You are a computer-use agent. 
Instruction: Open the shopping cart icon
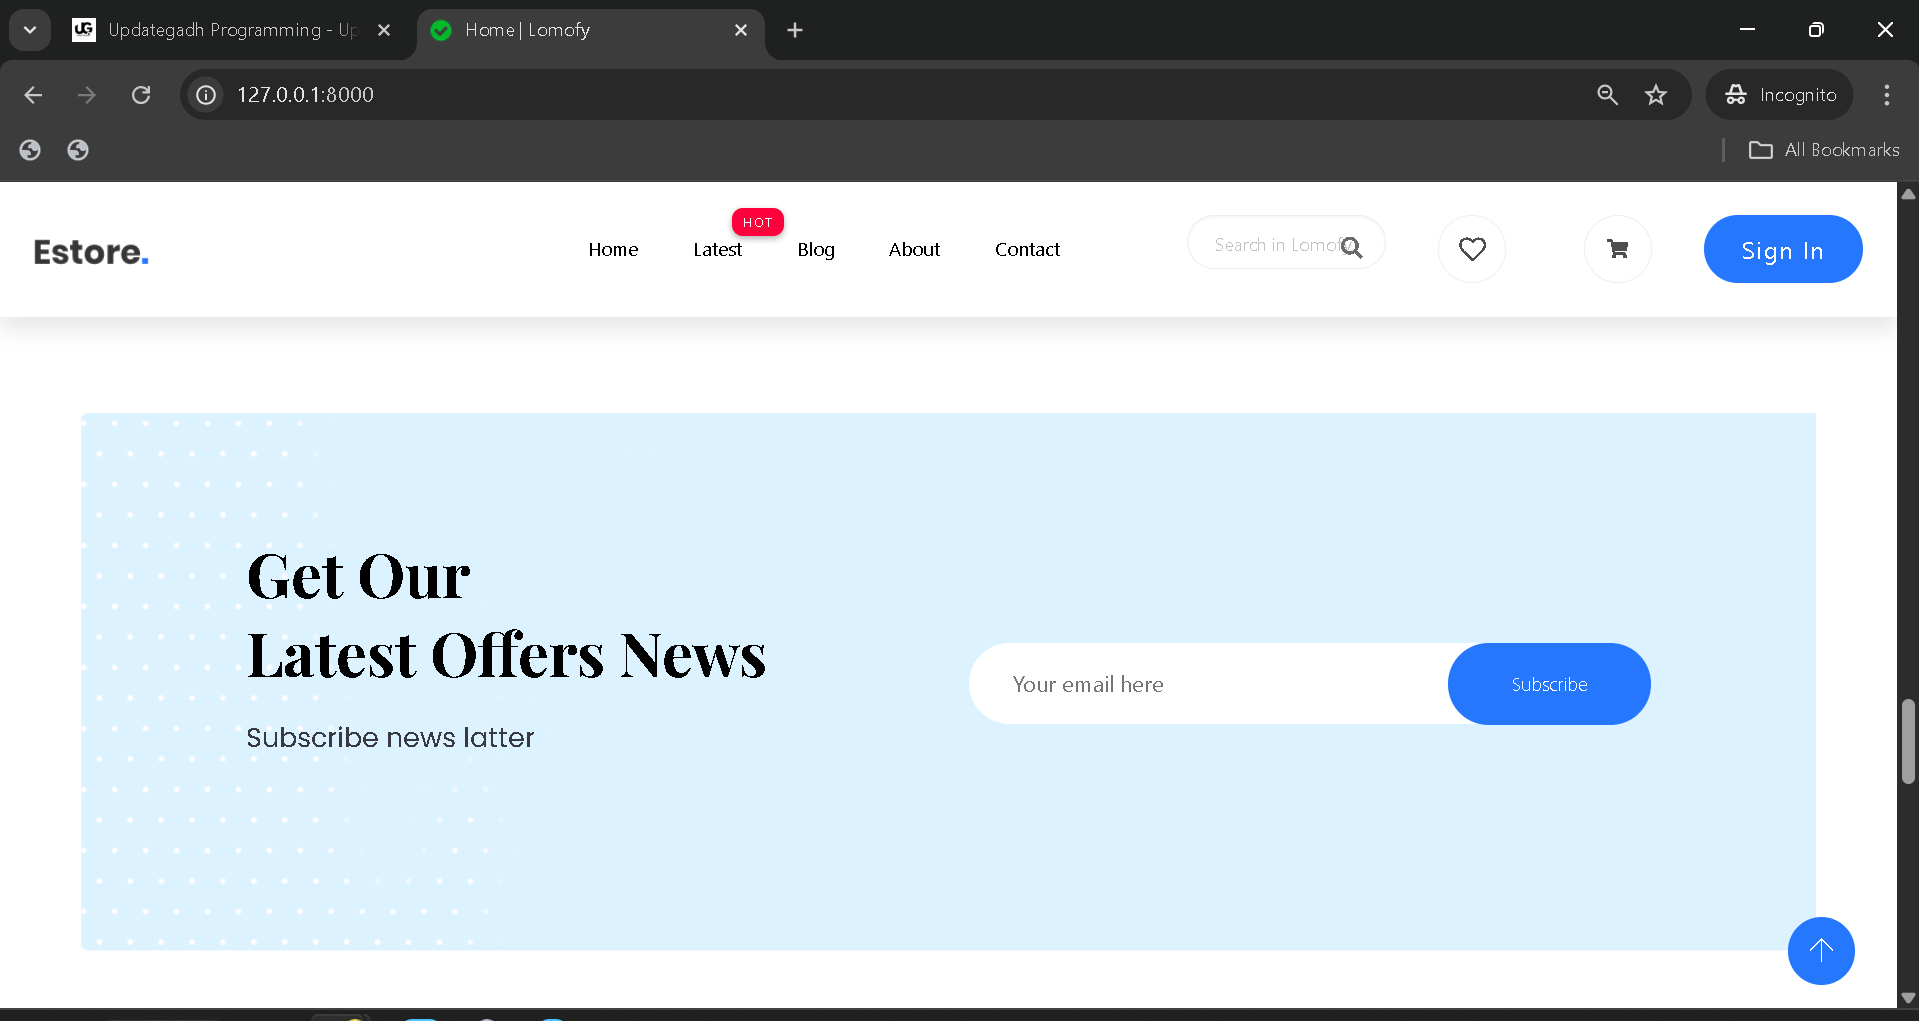pos(1617,249)
